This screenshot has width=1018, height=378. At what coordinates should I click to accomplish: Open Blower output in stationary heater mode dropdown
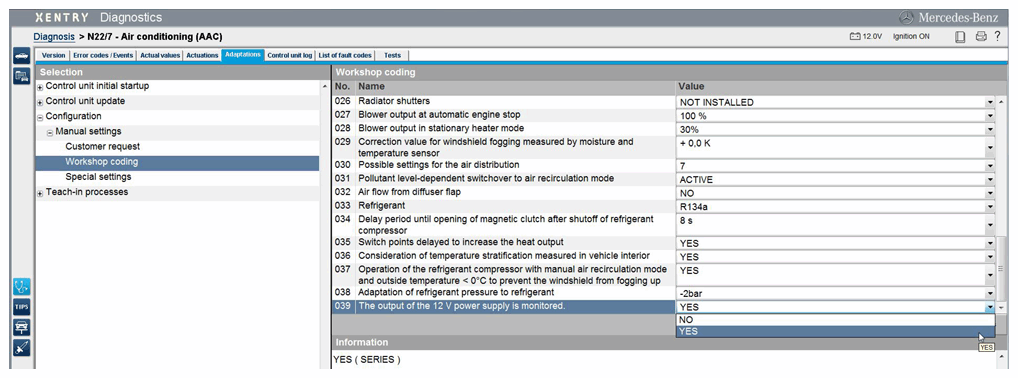989,129
